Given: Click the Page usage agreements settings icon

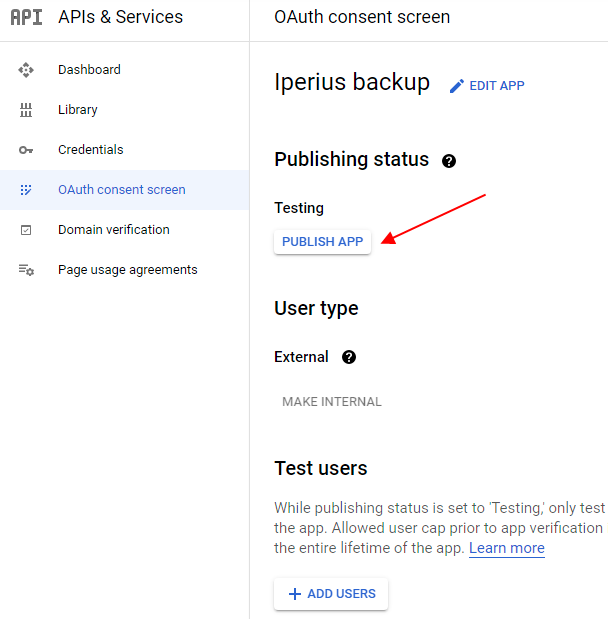Looking at the screenshot, I should 26,270.
